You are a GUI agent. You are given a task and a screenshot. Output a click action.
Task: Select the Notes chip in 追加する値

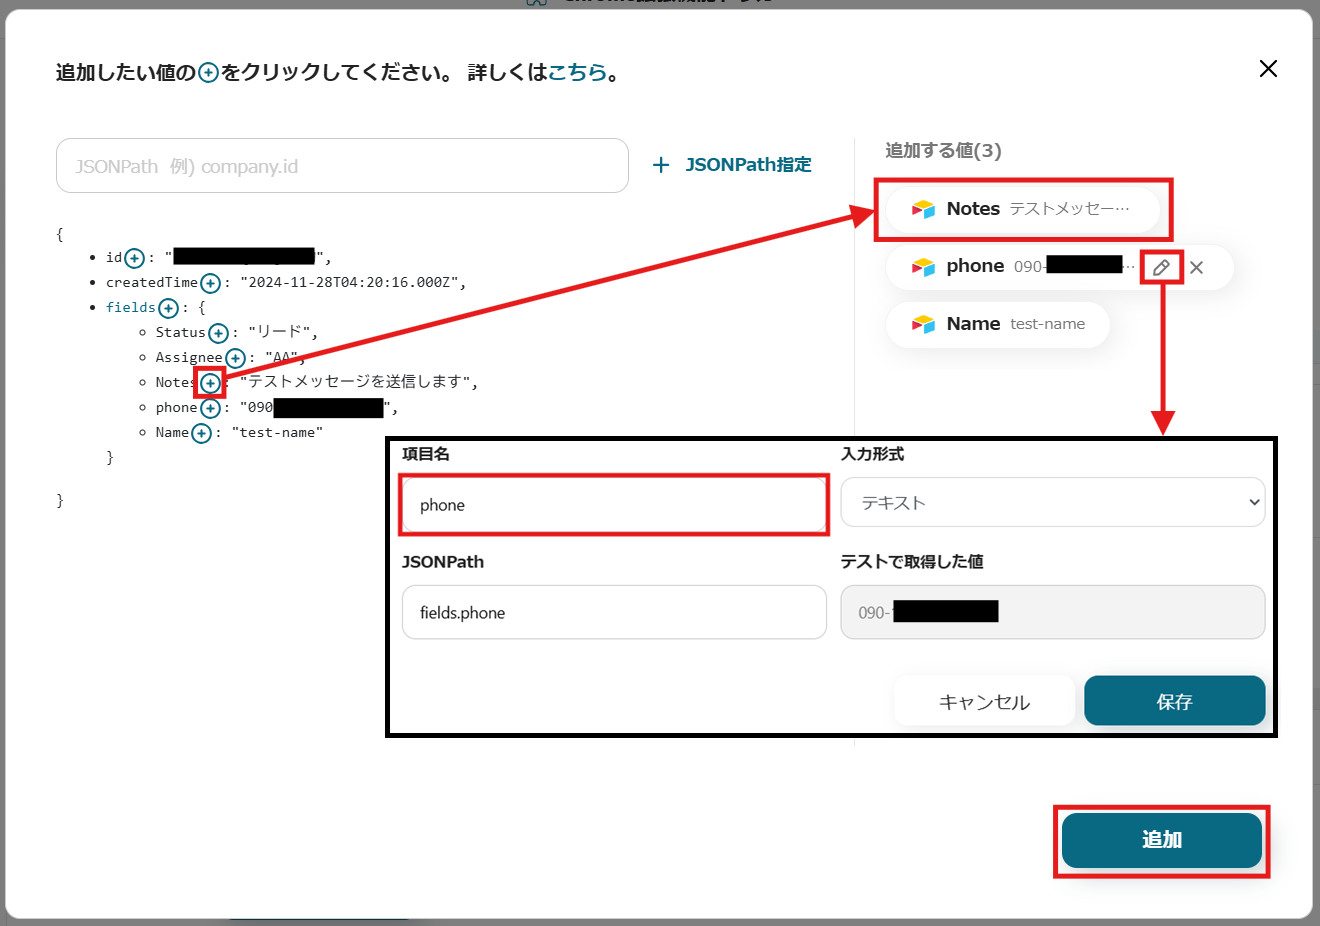1022,209
